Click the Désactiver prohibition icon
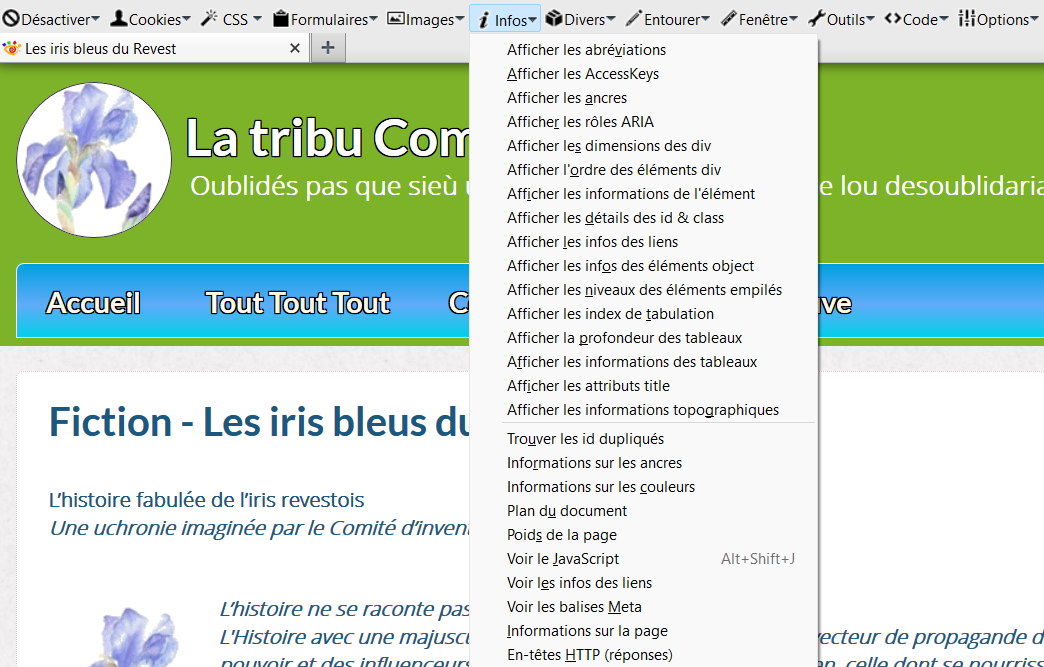 pos(11,18)
